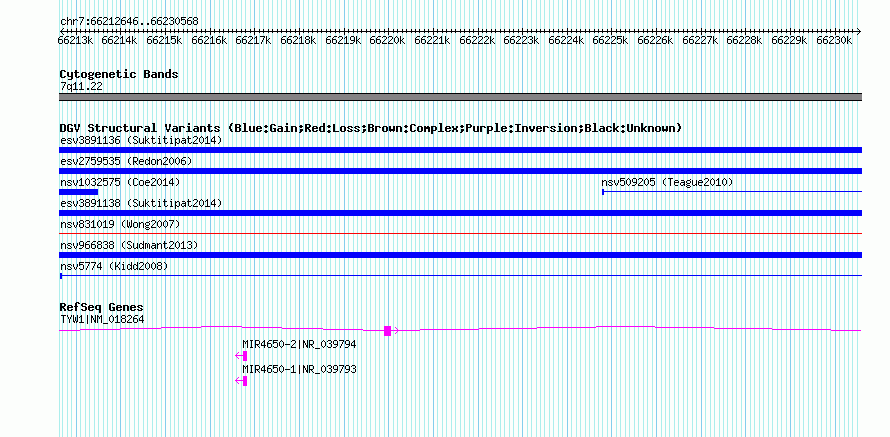This screenshot has width=890, height=437.
Task: Select the blue esv3891138 gain bar
Action: coord(460,213)
